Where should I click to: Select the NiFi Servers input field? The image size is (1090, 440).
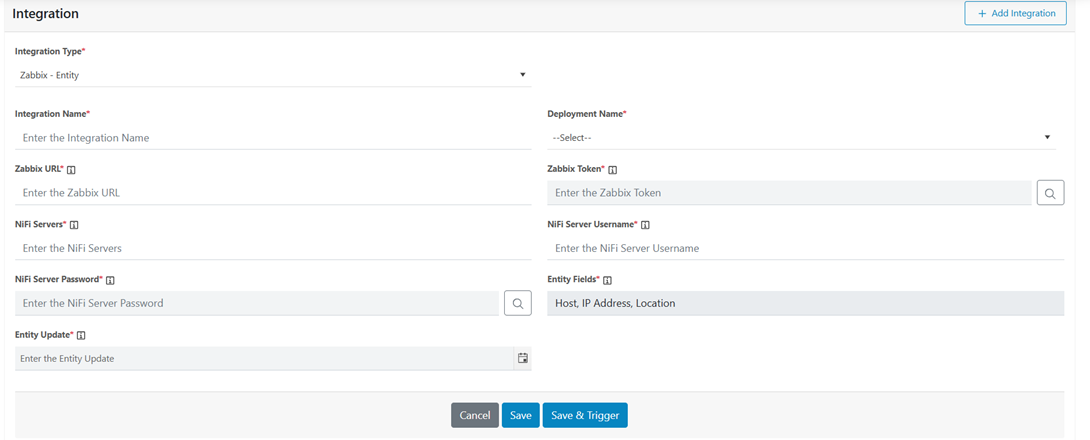pos(272,248)
